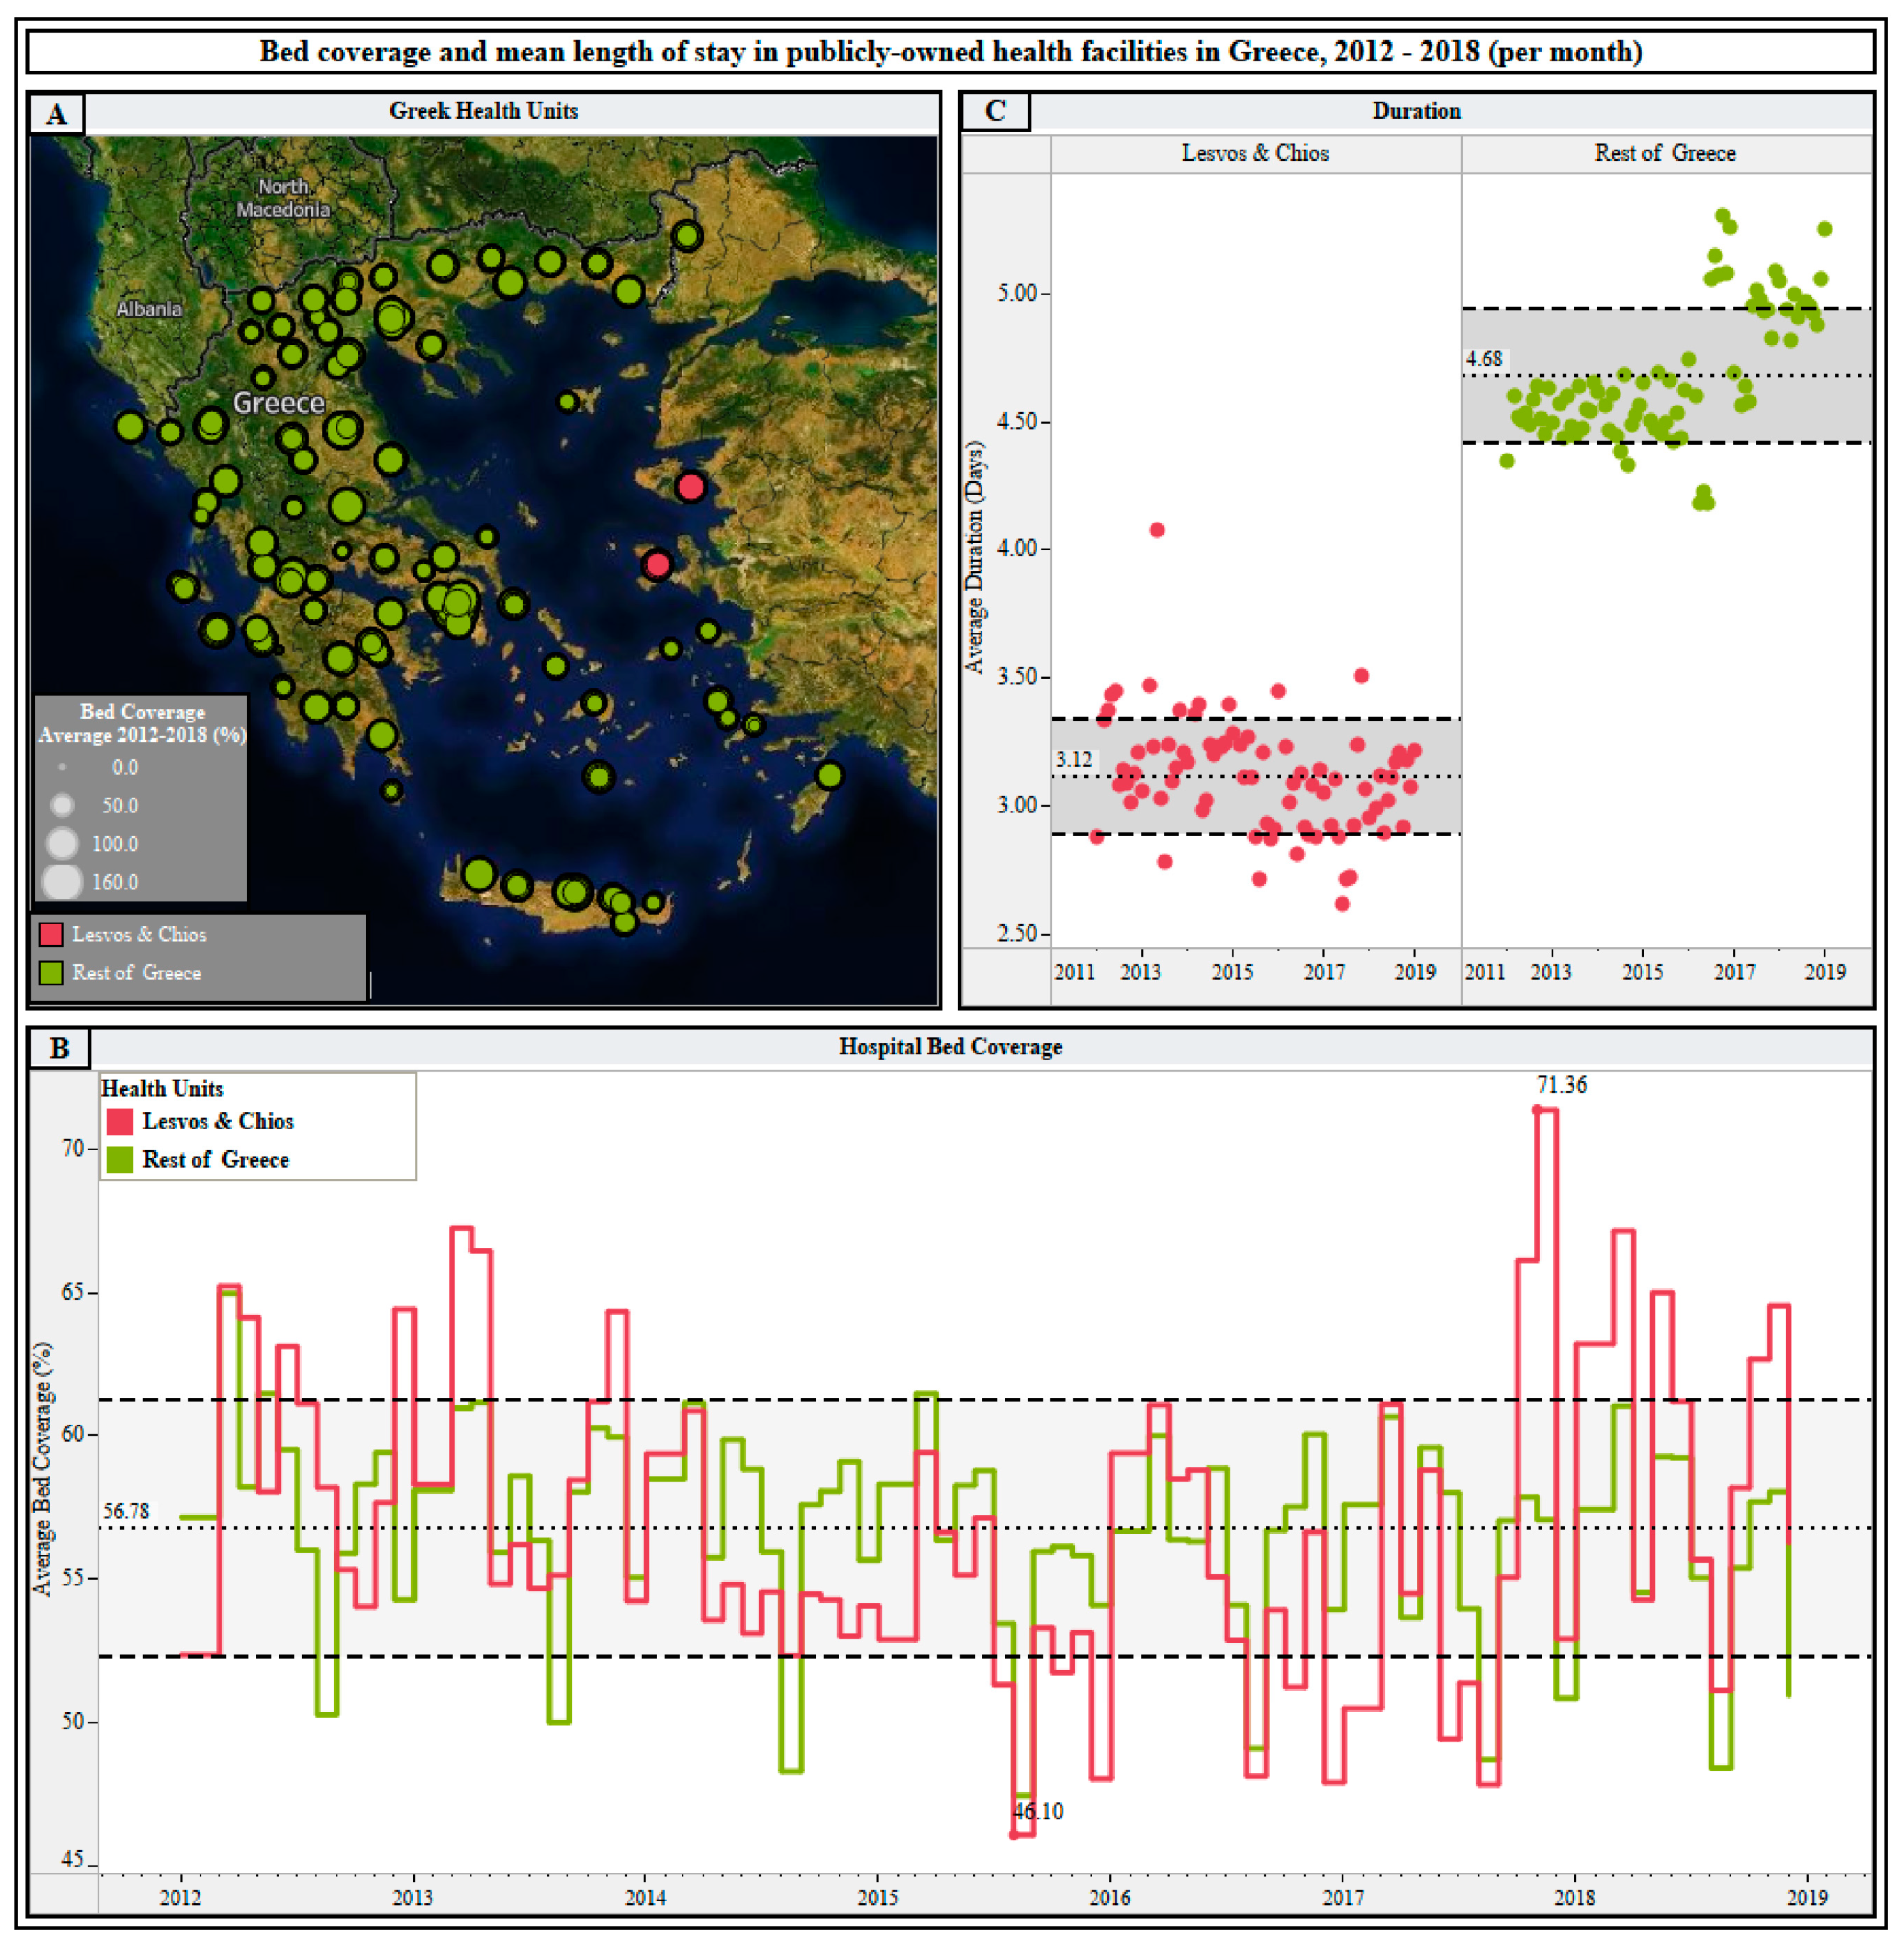Screen dimensions: 1904x1951
Task: Click the 50.0 bed coverage legend circle
Action: (x=62, y=805)
